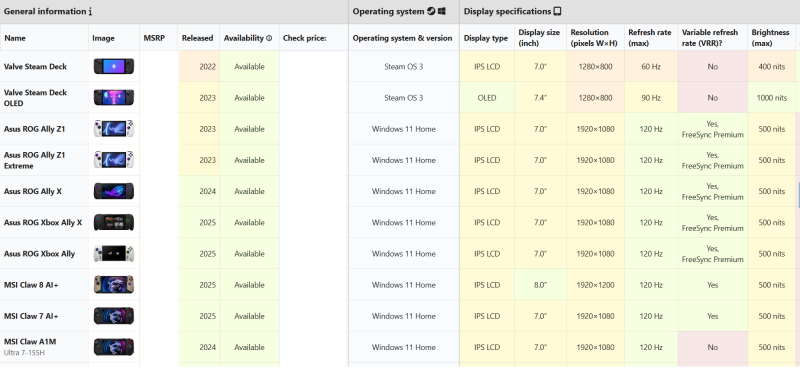This screenshot has height=376, width=800.
Task: Click the info icon beside General information
Action: coord(90,11)
